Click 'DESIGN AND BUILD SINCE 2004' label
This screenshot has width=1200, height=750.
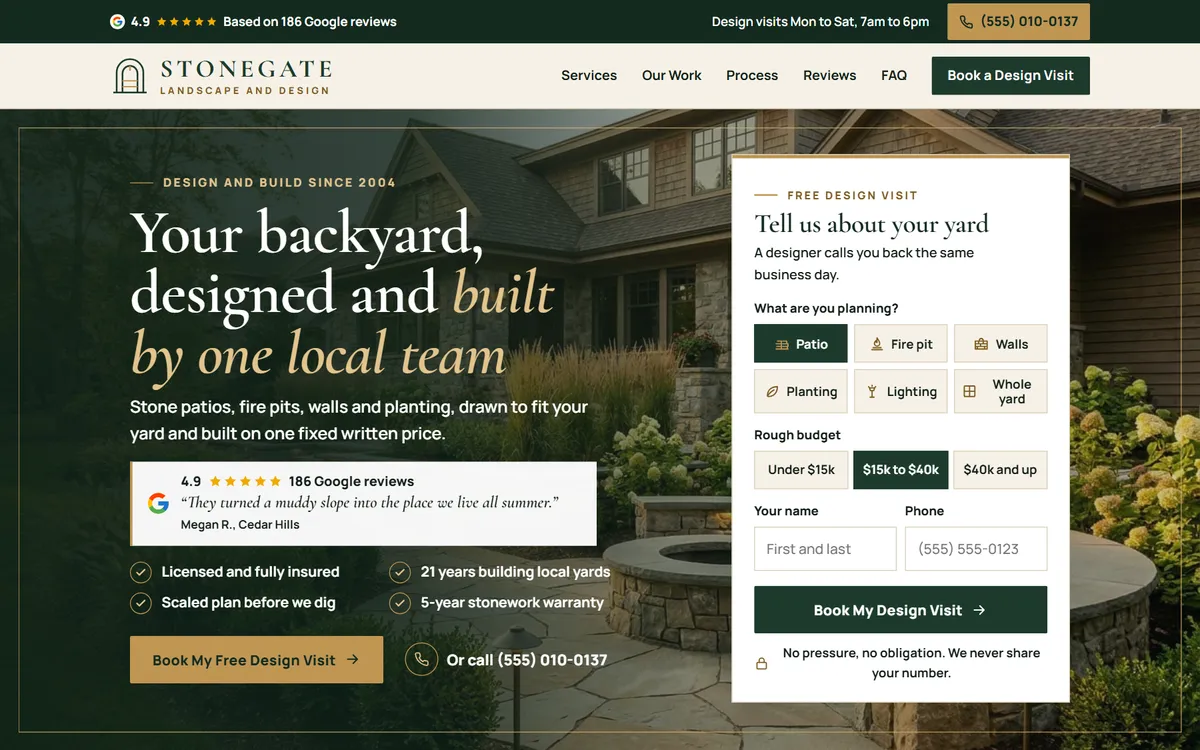(279, 183)
